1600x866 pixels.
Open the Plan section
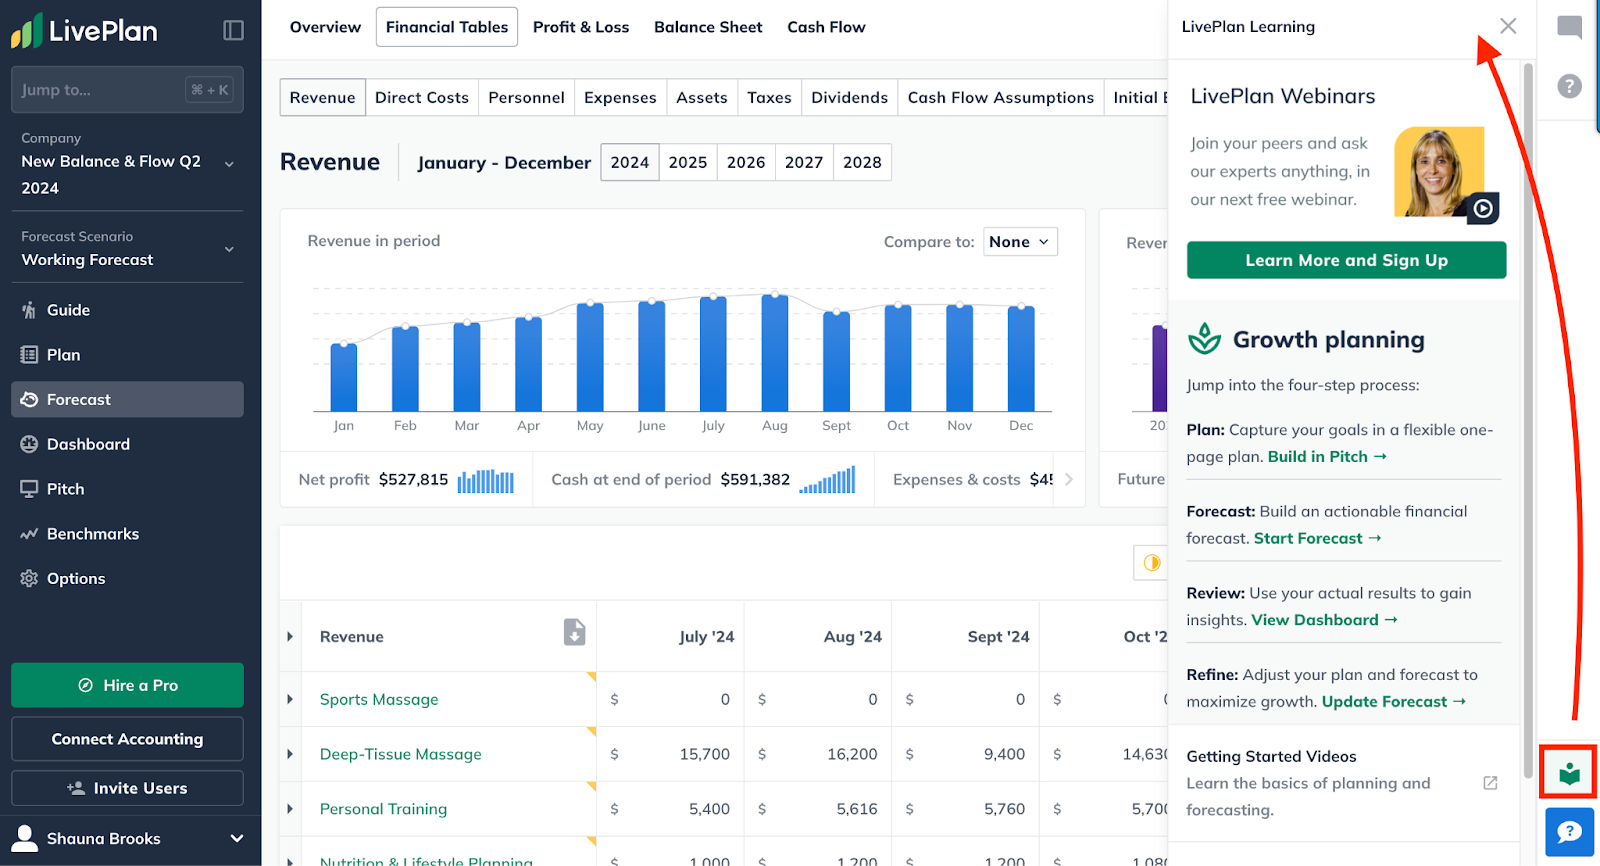(x=127, y=355)
